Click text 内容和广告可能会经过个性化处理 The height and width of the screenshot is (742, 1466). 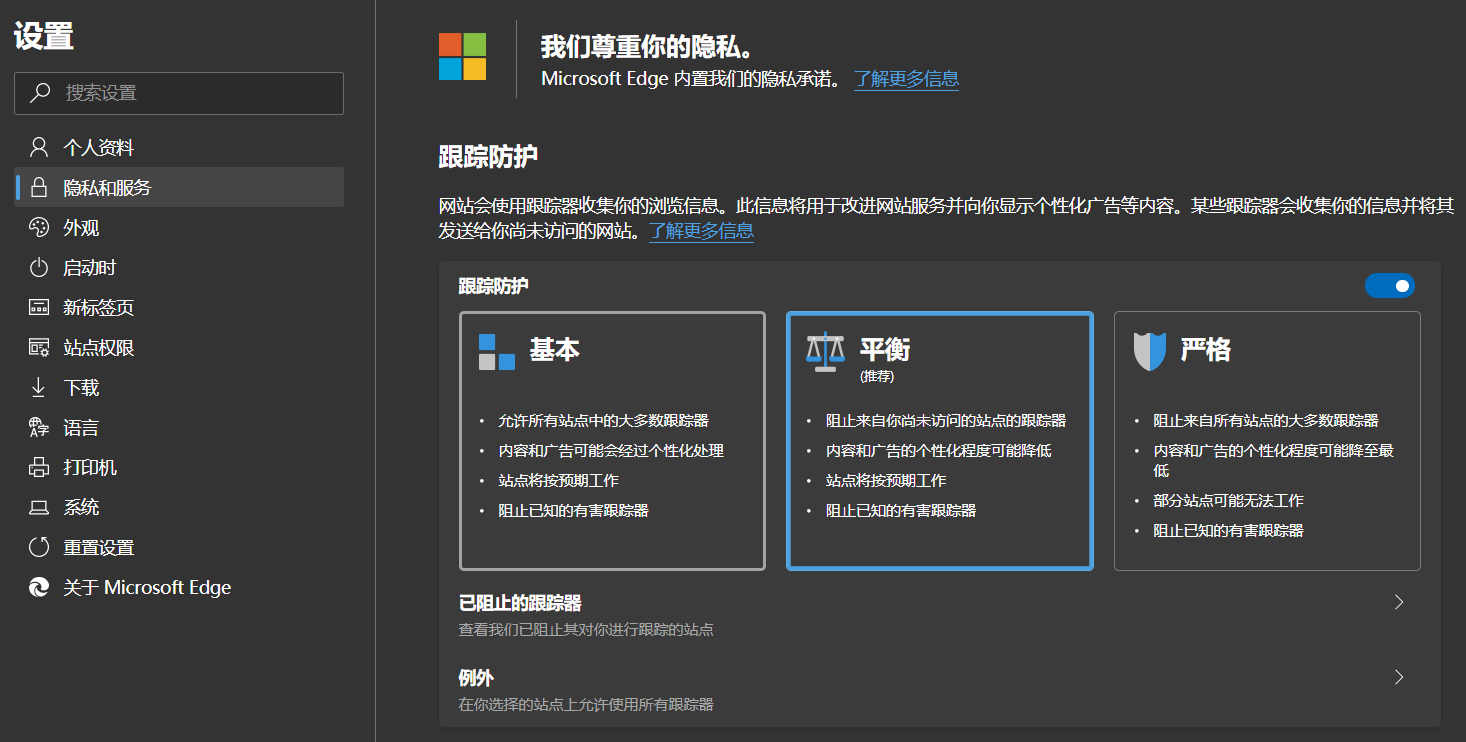click(611, 451)
